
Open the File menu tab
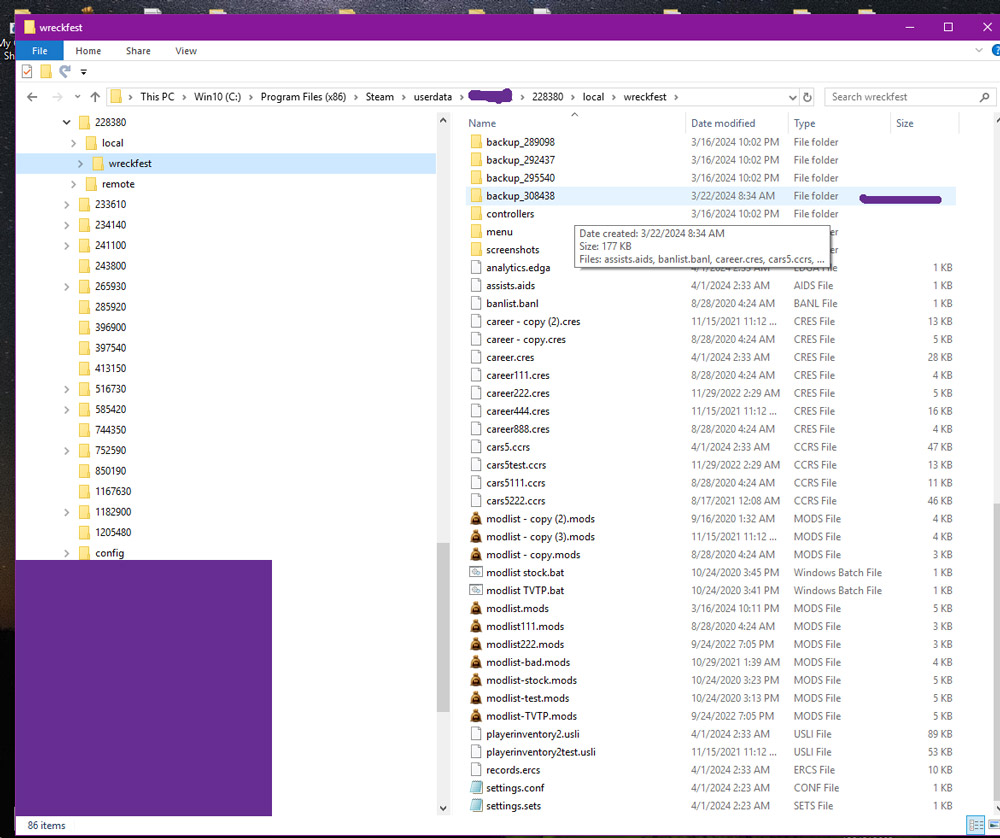pyautogui.click(x=40, y=51)
